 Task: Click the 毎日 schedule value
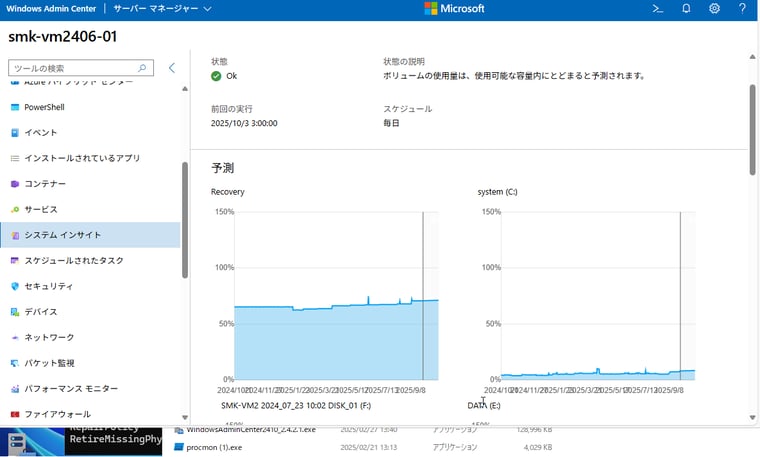click(x=391, y=123)
